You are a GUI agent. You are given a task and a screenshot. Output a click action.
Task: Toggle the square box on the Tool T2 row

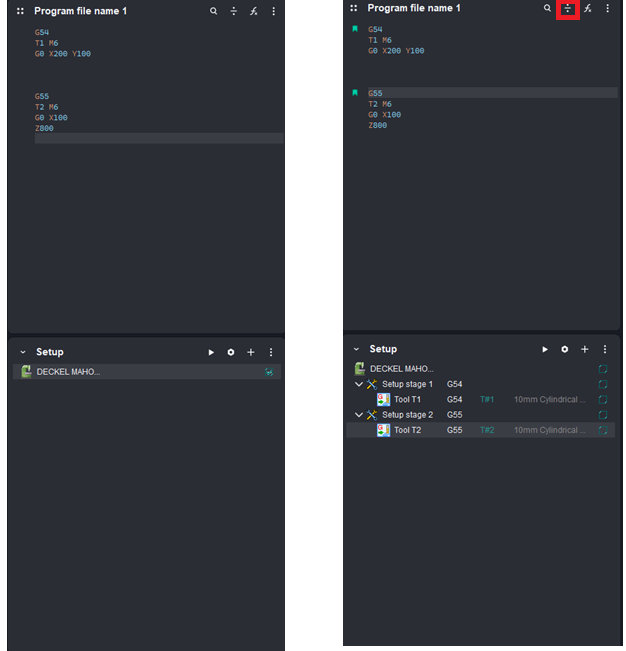603,430
